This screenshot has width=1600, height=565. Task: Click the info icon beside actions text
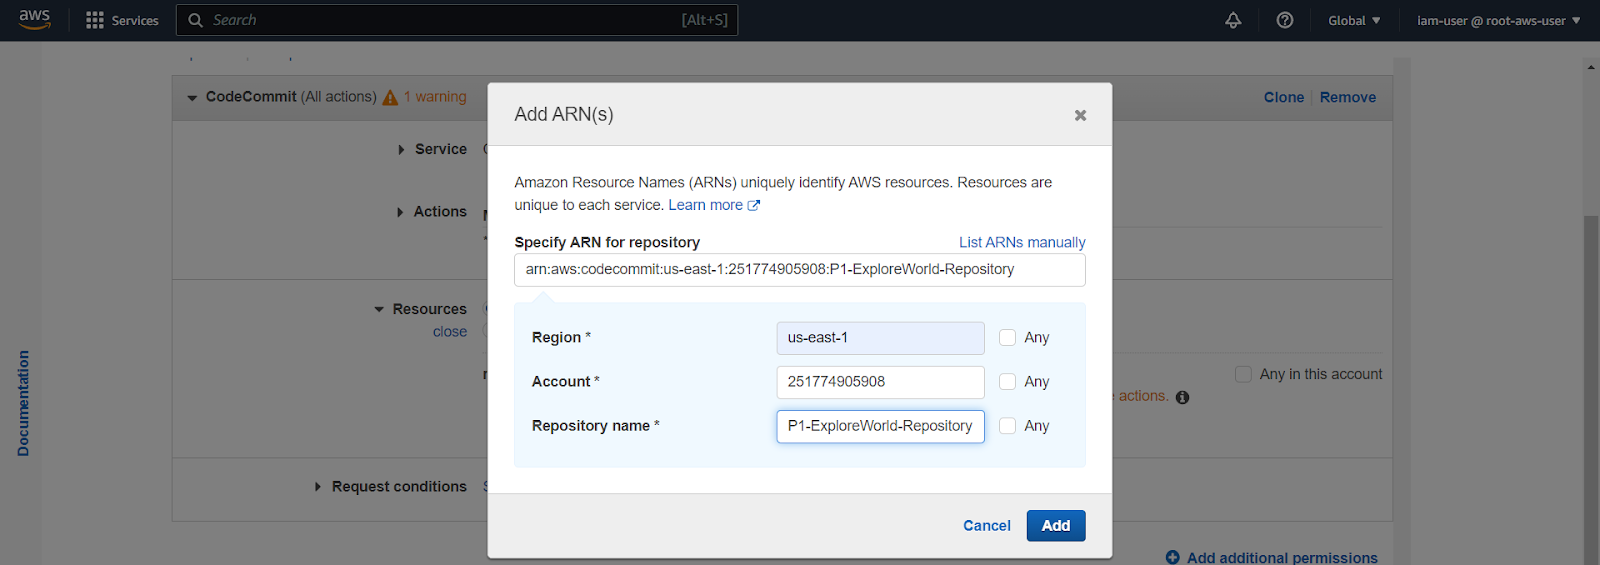(x=1182, y=397)
